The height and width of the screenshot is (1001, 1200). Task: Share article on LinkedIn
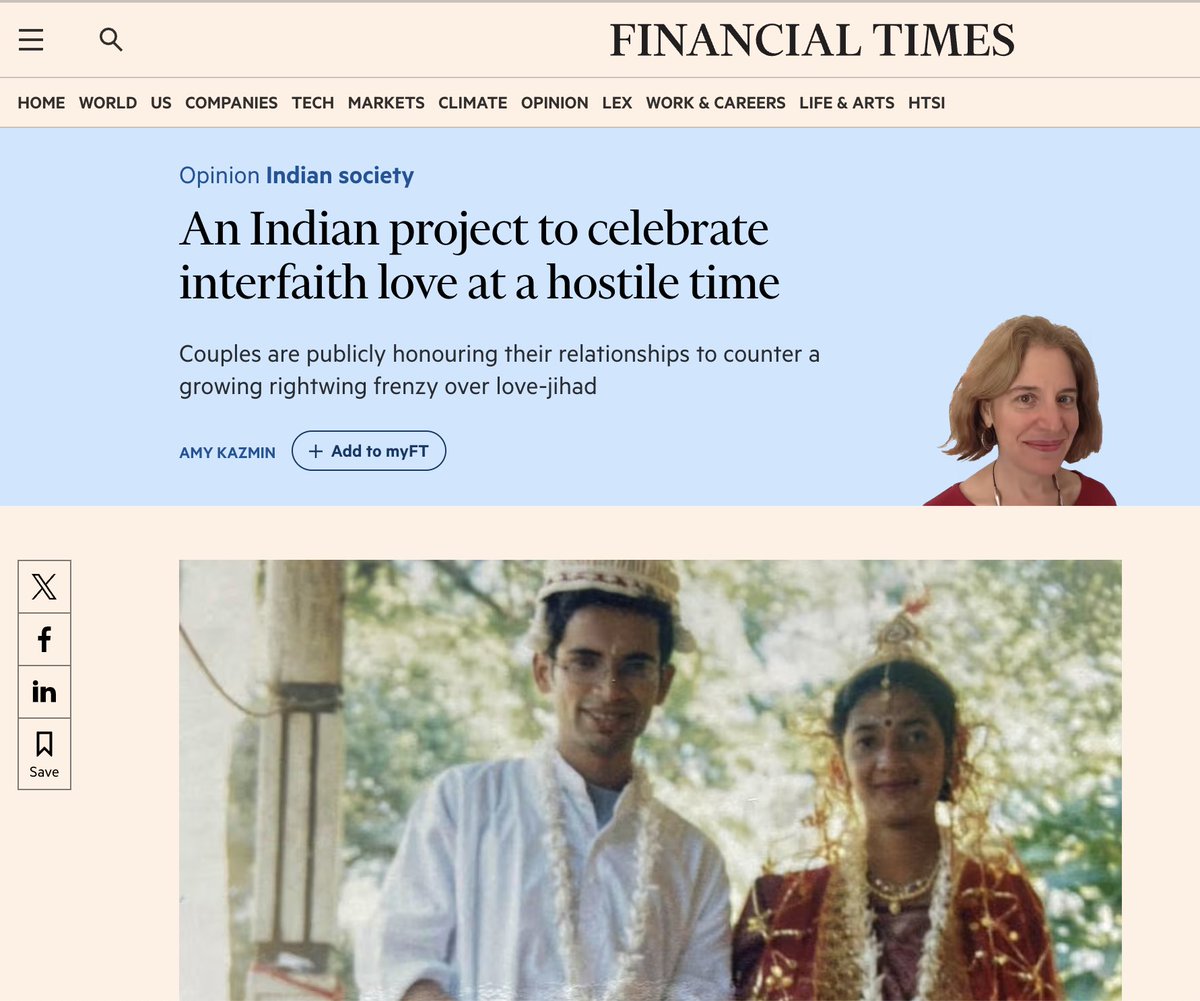tap(44, 691)
